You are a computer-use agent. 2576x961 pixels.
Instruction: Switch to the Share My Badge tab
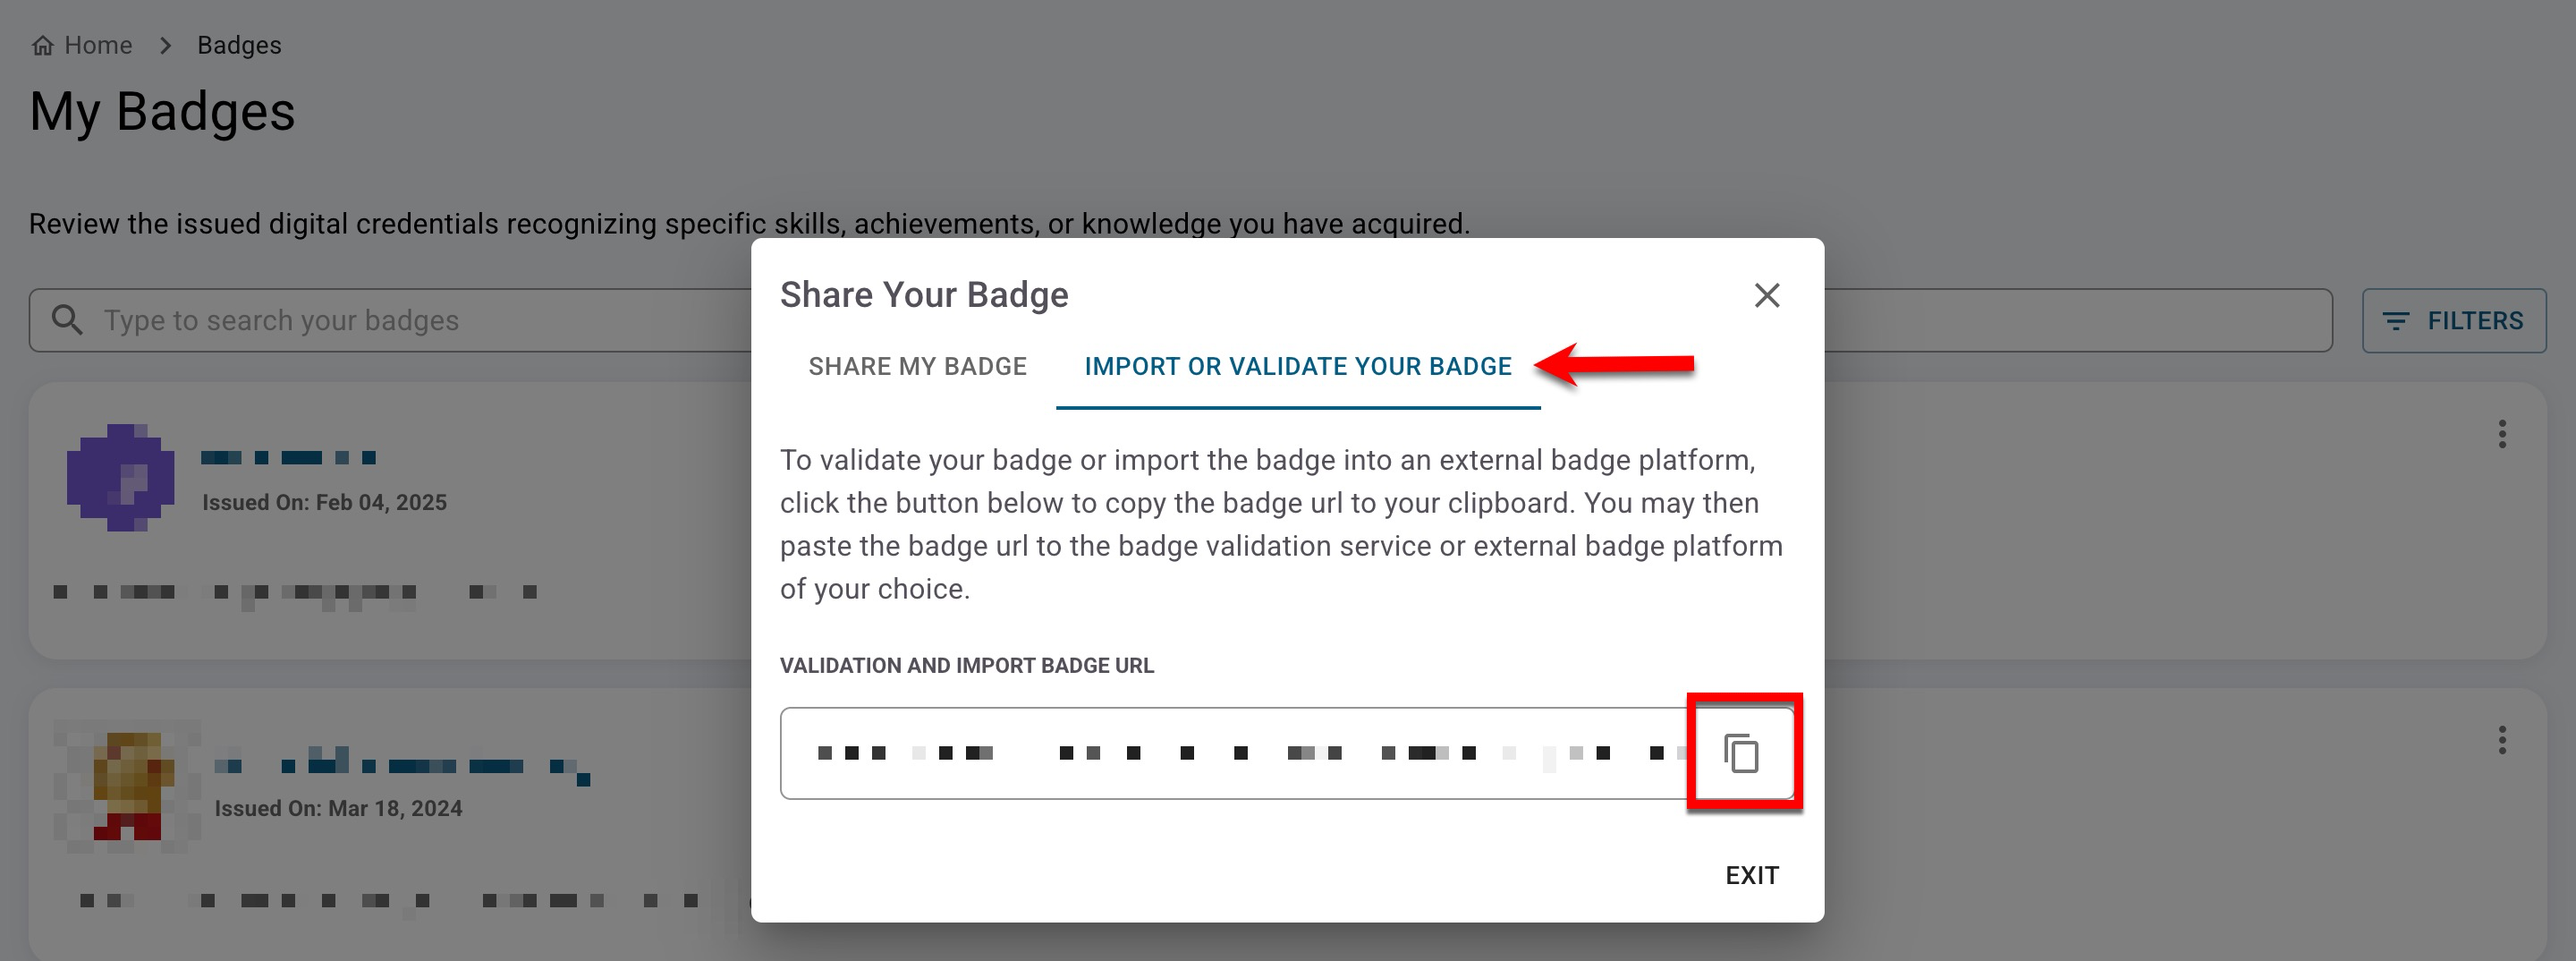tap(917, 367)
